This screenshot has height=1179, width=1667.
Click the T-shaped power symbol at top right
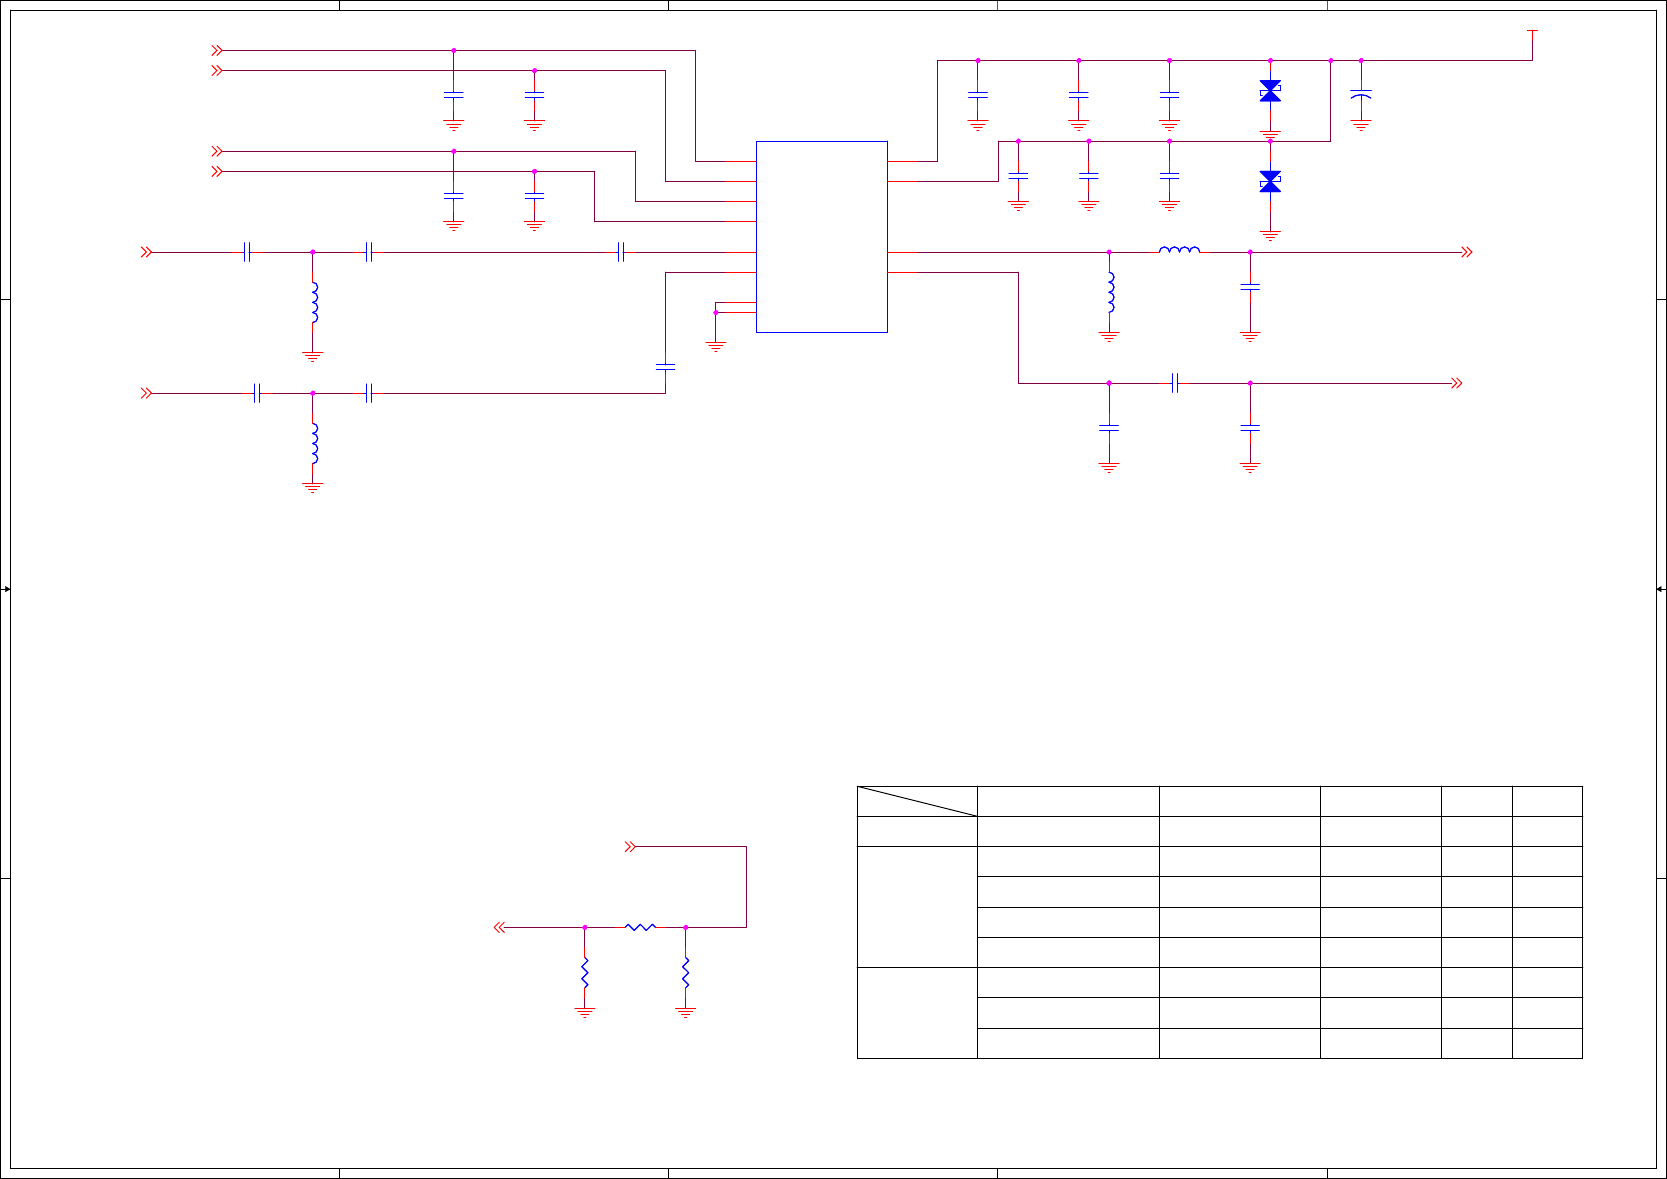[x=1532, y=34]
